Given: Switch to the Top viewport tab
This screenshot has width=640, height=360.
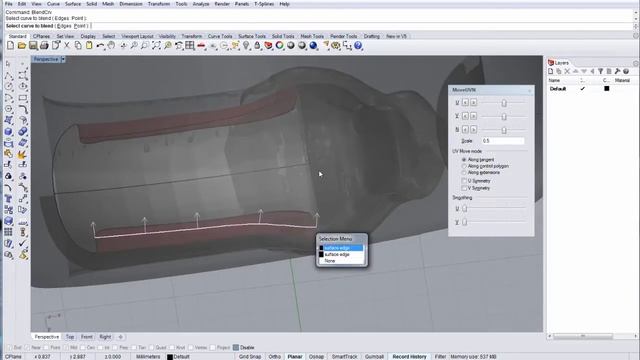Looking at the screenshot, I should click(70, 337).
